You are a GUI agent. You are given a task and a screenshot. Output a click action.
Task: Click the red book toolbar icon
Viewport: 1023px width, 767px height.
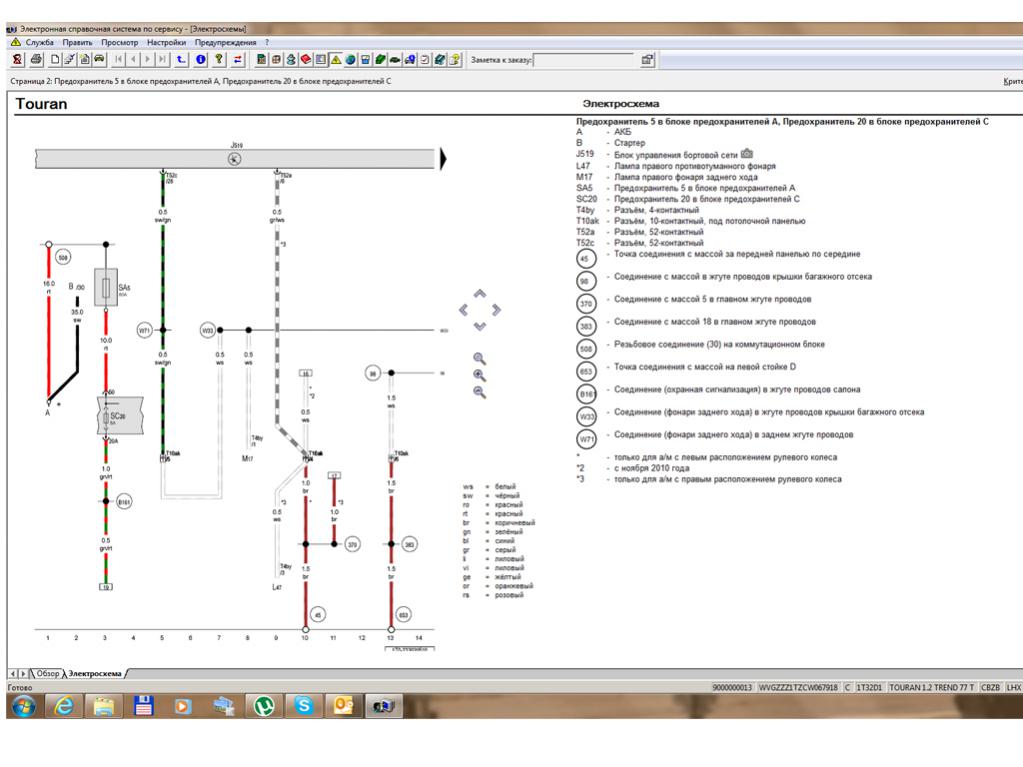coord(305,59)
